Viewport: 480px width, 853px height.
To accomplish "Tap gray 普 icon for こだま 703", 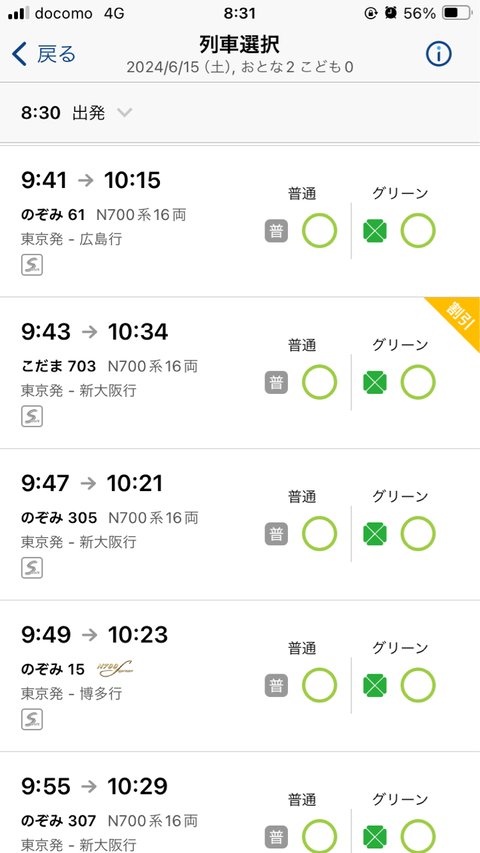I will [x=276, y=383].
